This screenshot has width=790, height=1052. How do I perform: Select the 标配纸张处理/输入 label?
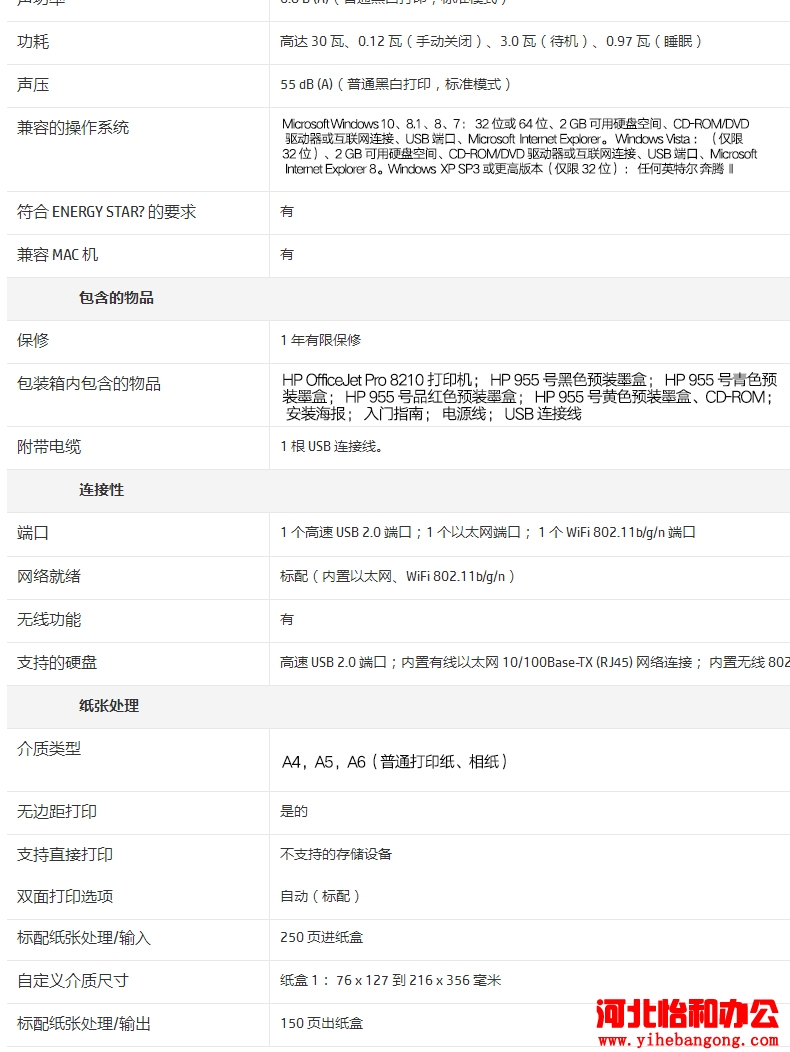[x=84, y=938]
